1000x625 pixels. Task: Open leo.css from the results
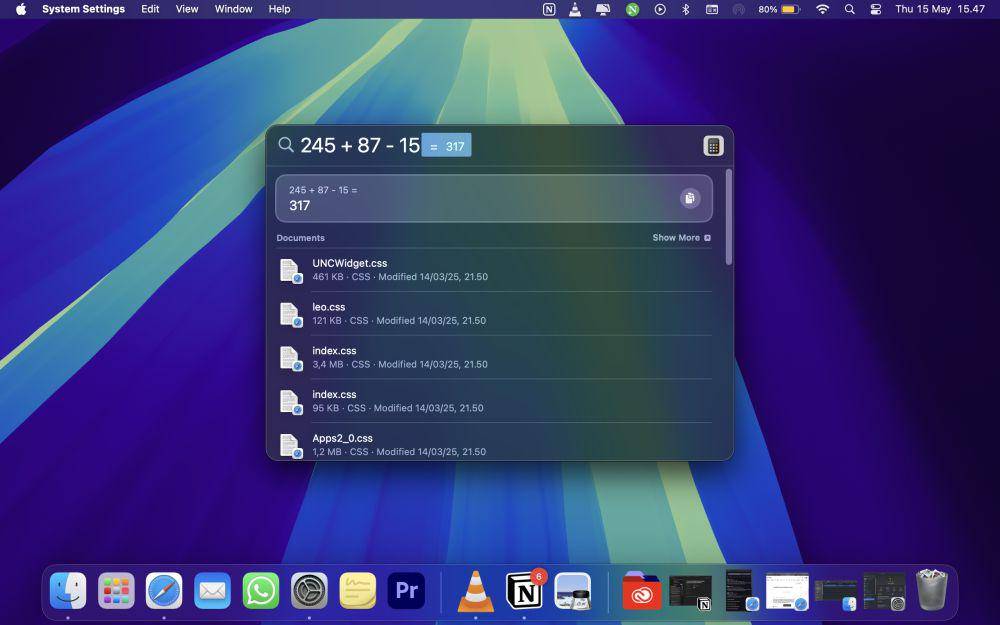(494, 313)
